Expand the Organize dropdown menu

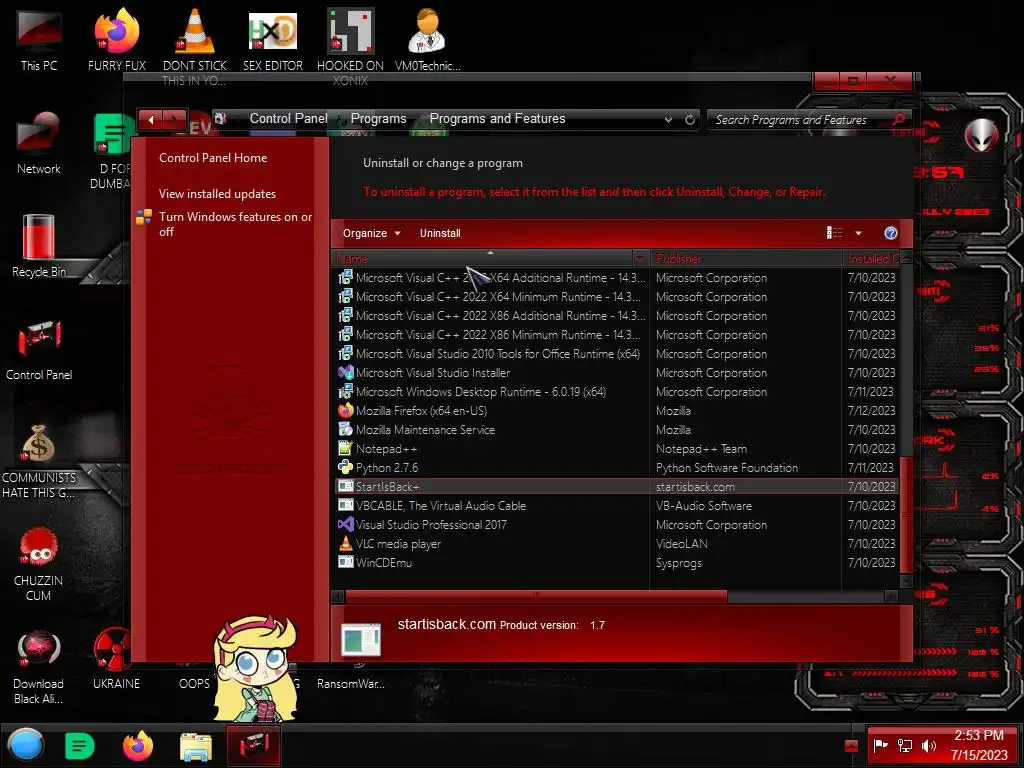point(372,233)
